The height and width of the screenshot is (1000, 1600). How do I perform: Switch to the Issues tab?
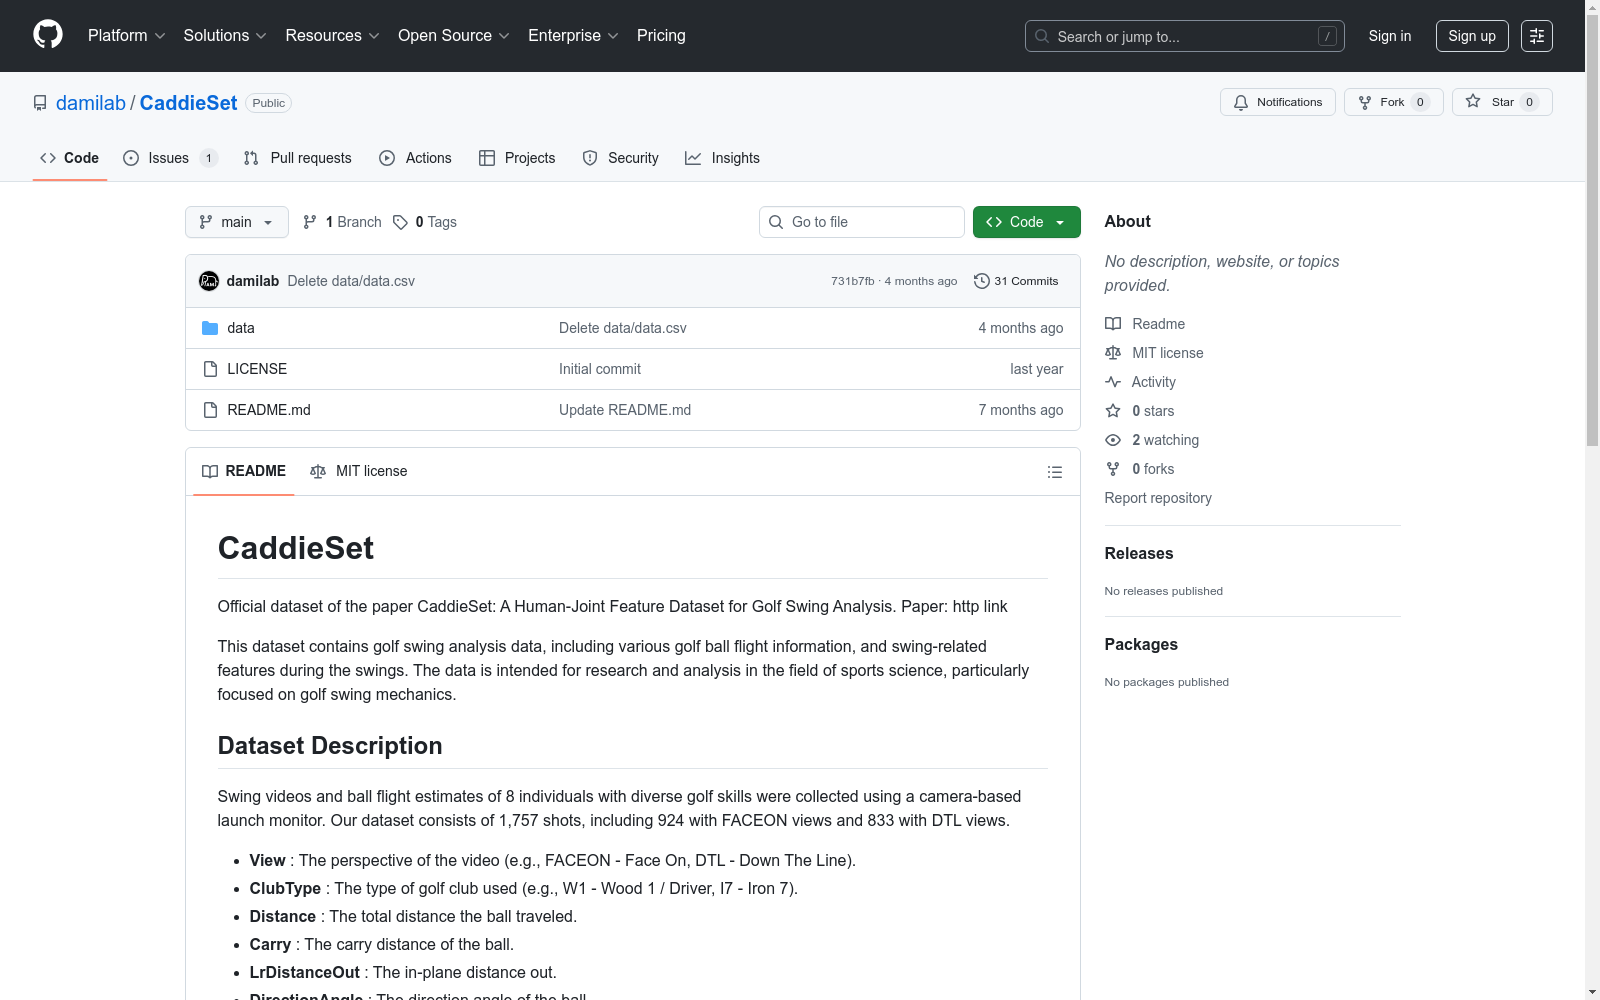[171, 158]
